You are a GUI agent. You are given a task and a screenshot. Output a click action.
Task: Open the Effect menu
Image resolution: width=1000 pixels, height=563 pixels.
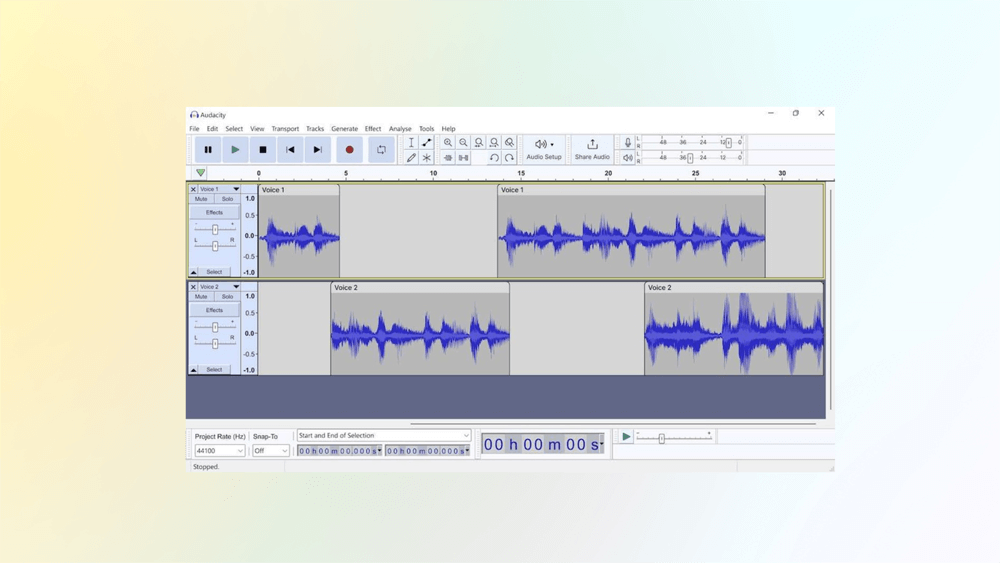click(x=373, y=129)
